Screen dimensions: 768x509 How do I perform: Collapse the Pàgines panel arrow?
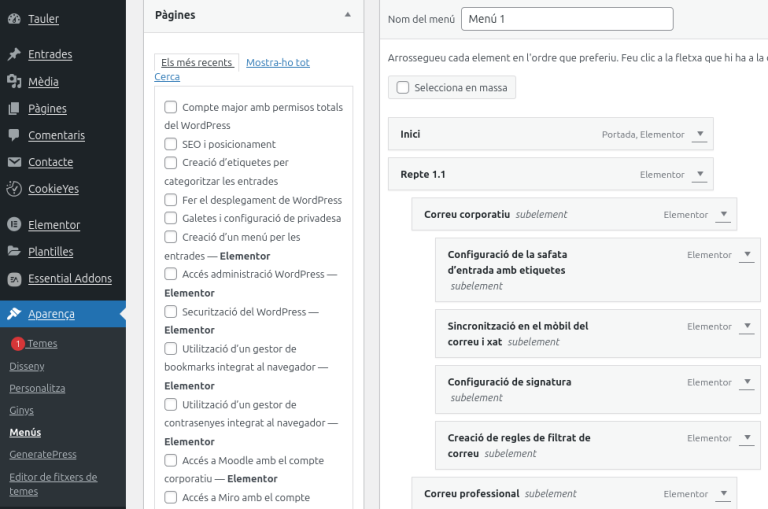pos(347,15)
